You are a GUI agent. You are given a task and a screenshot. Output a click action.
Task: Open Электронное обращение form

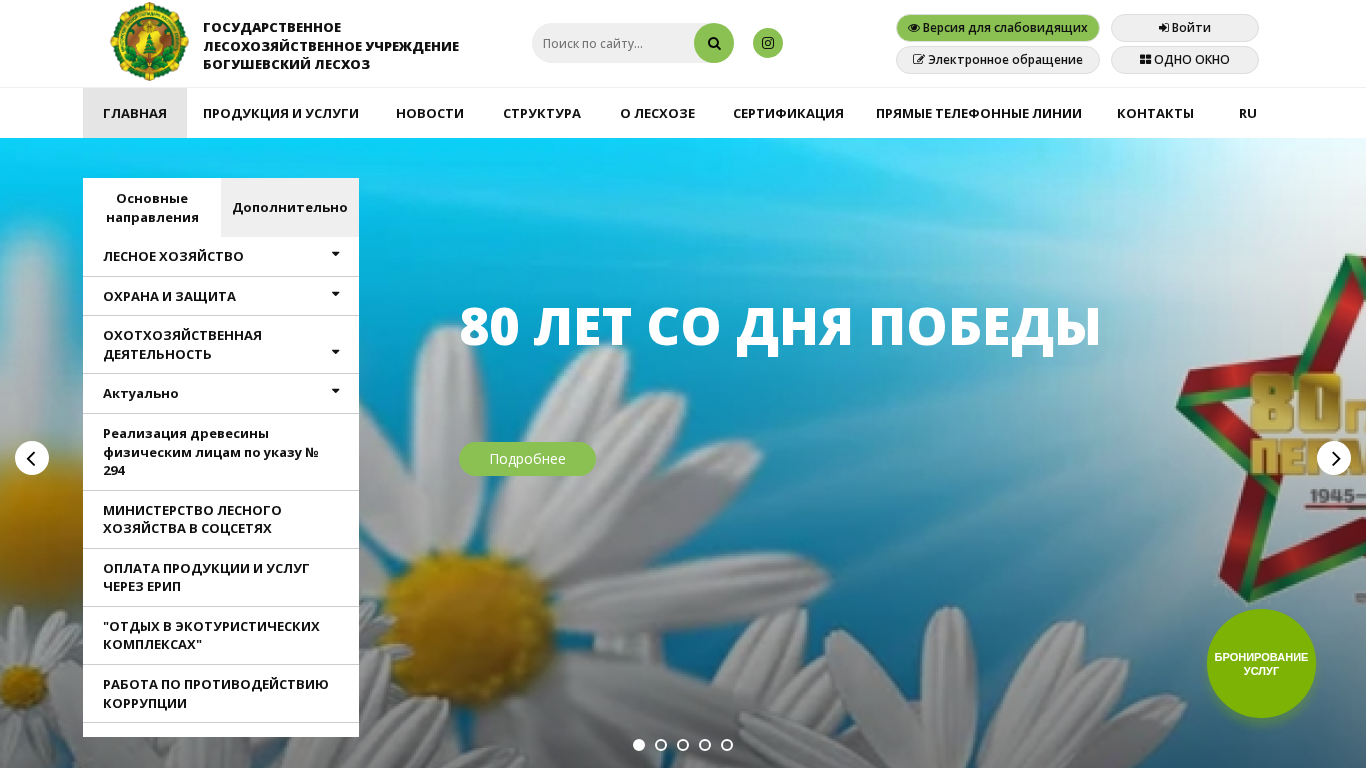click(x=998, y=60)
